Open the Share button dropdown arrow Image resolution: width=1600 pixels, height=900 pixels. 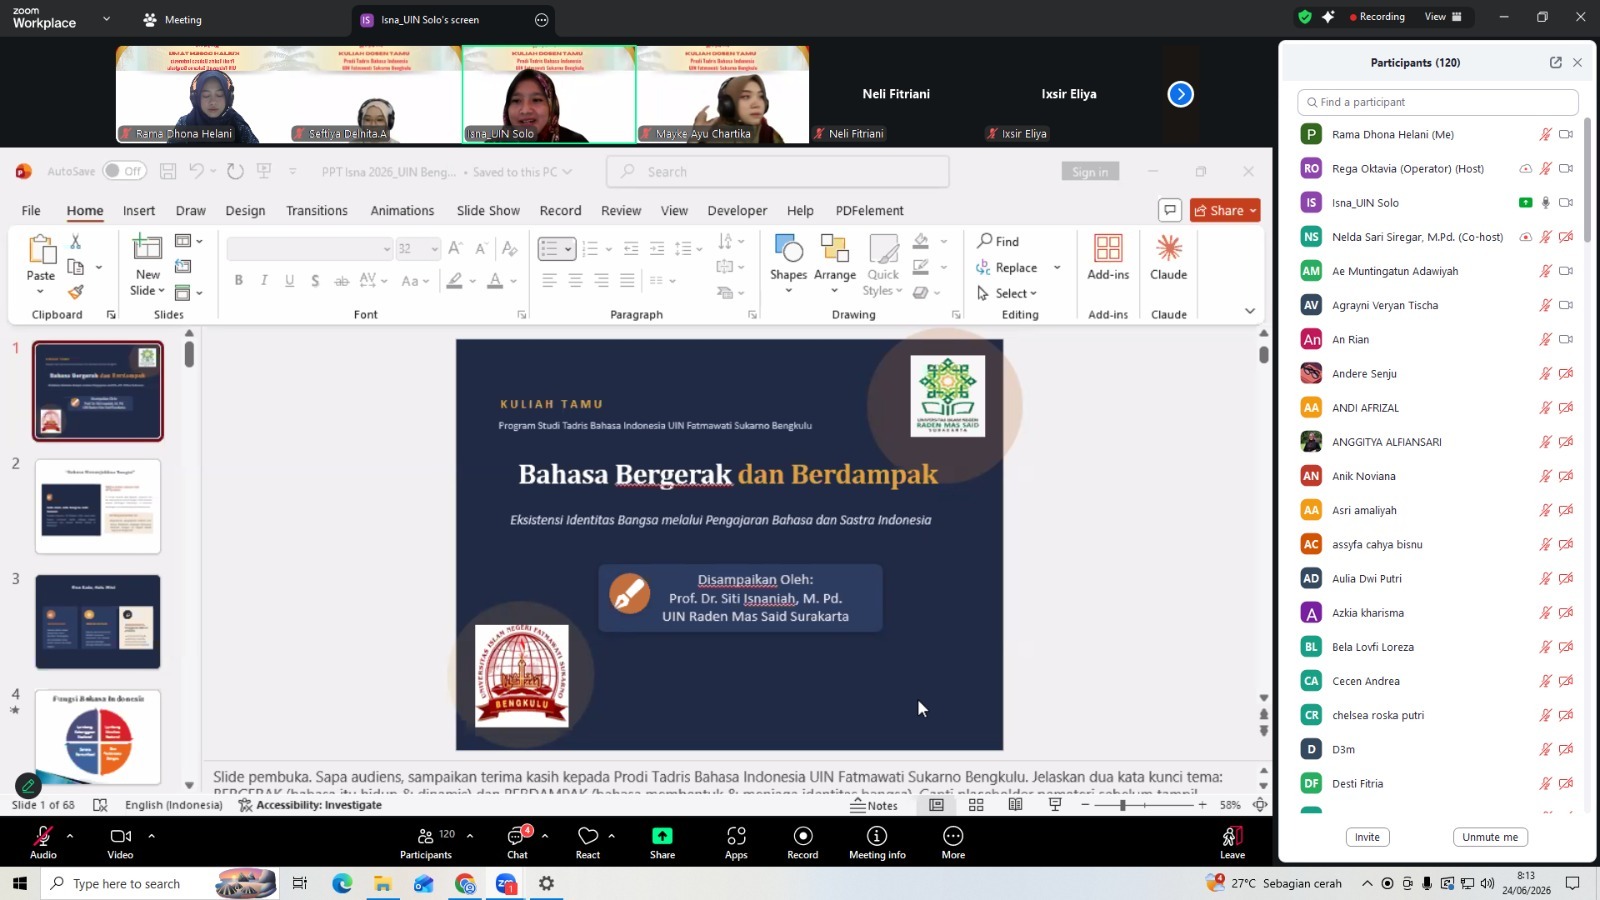[x=1252, y=211]
